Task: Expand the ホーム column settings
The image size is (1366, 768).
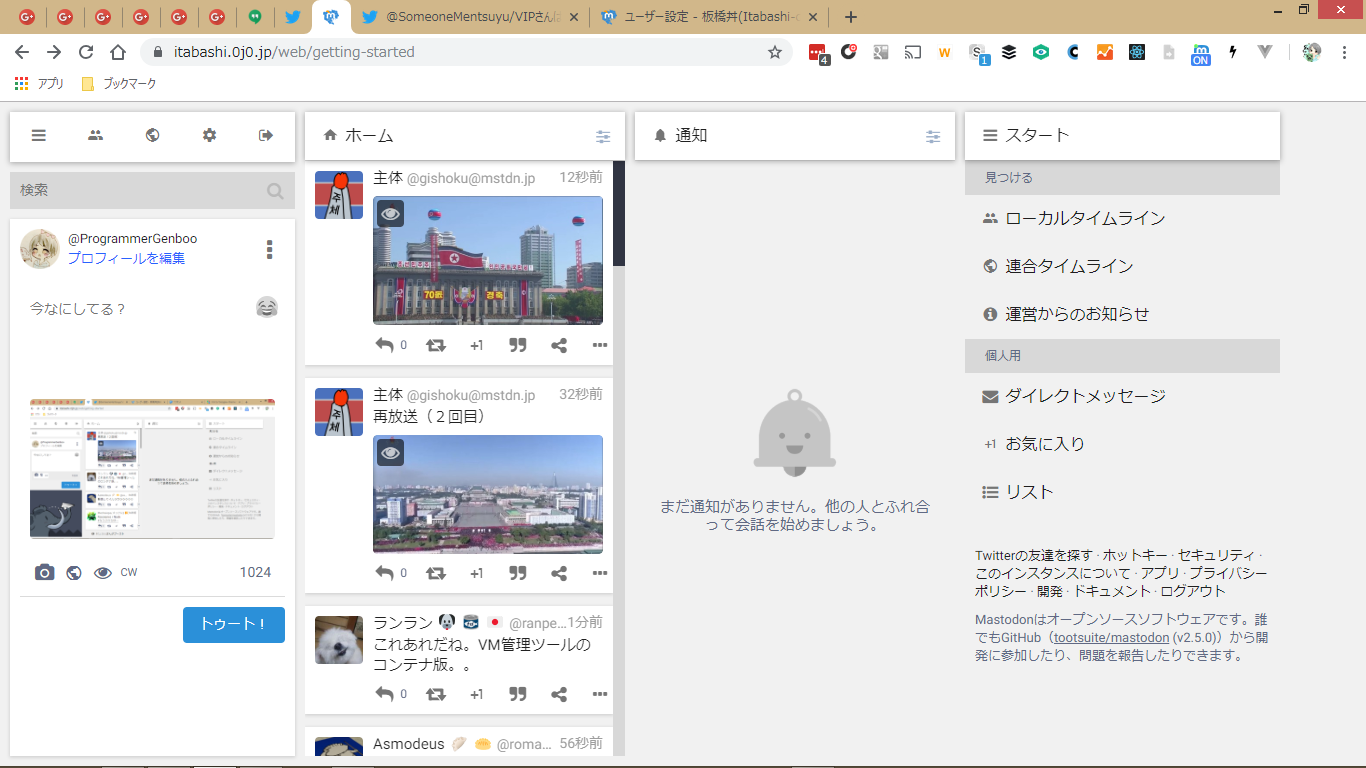Action: pos(603,137)
